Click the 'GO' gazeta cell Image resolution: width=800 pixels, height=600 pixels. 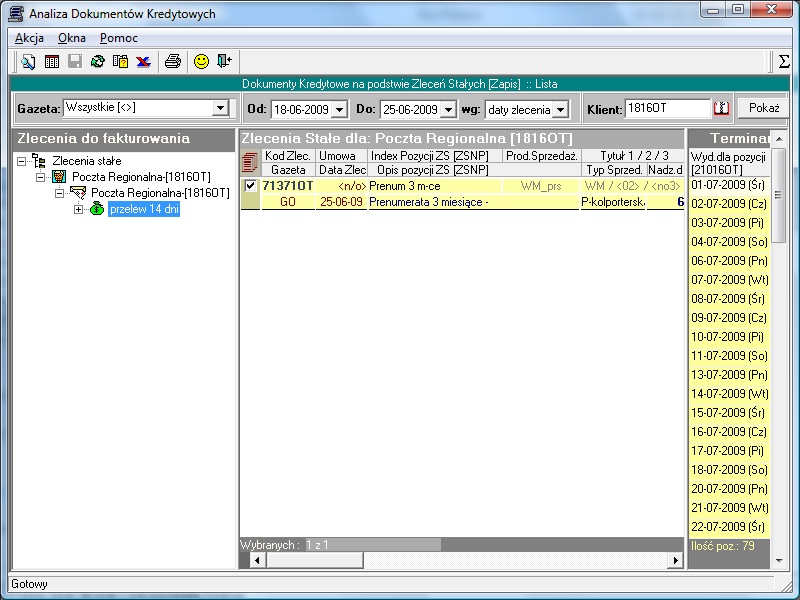pyautogui.click(x=288, y=202)
